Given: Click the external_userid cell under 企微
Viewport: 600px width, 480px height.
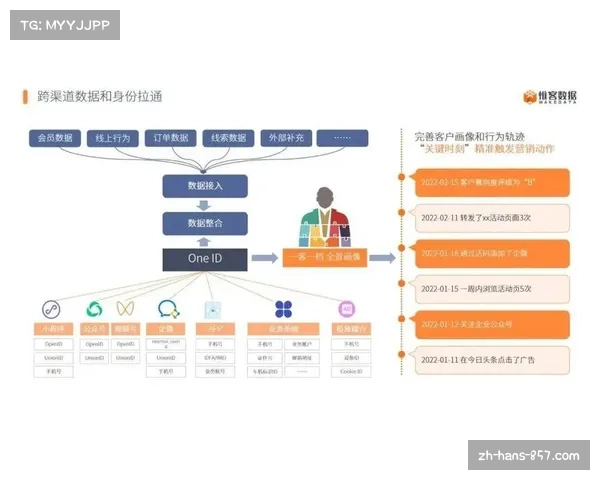Looking at the screenshot, I should (x=166, y=344).
